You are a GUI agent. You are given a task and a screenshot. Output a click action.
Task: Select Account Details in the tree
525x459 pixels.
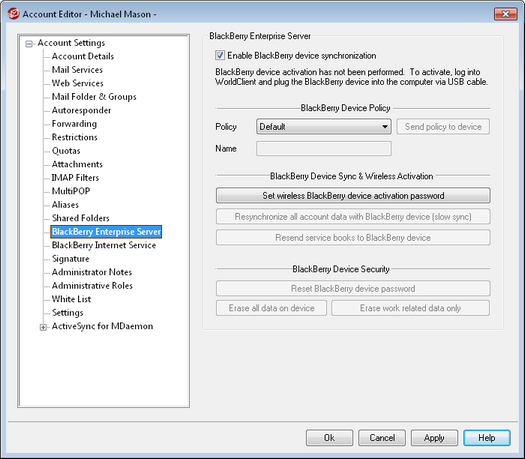(x=83, y=56)
